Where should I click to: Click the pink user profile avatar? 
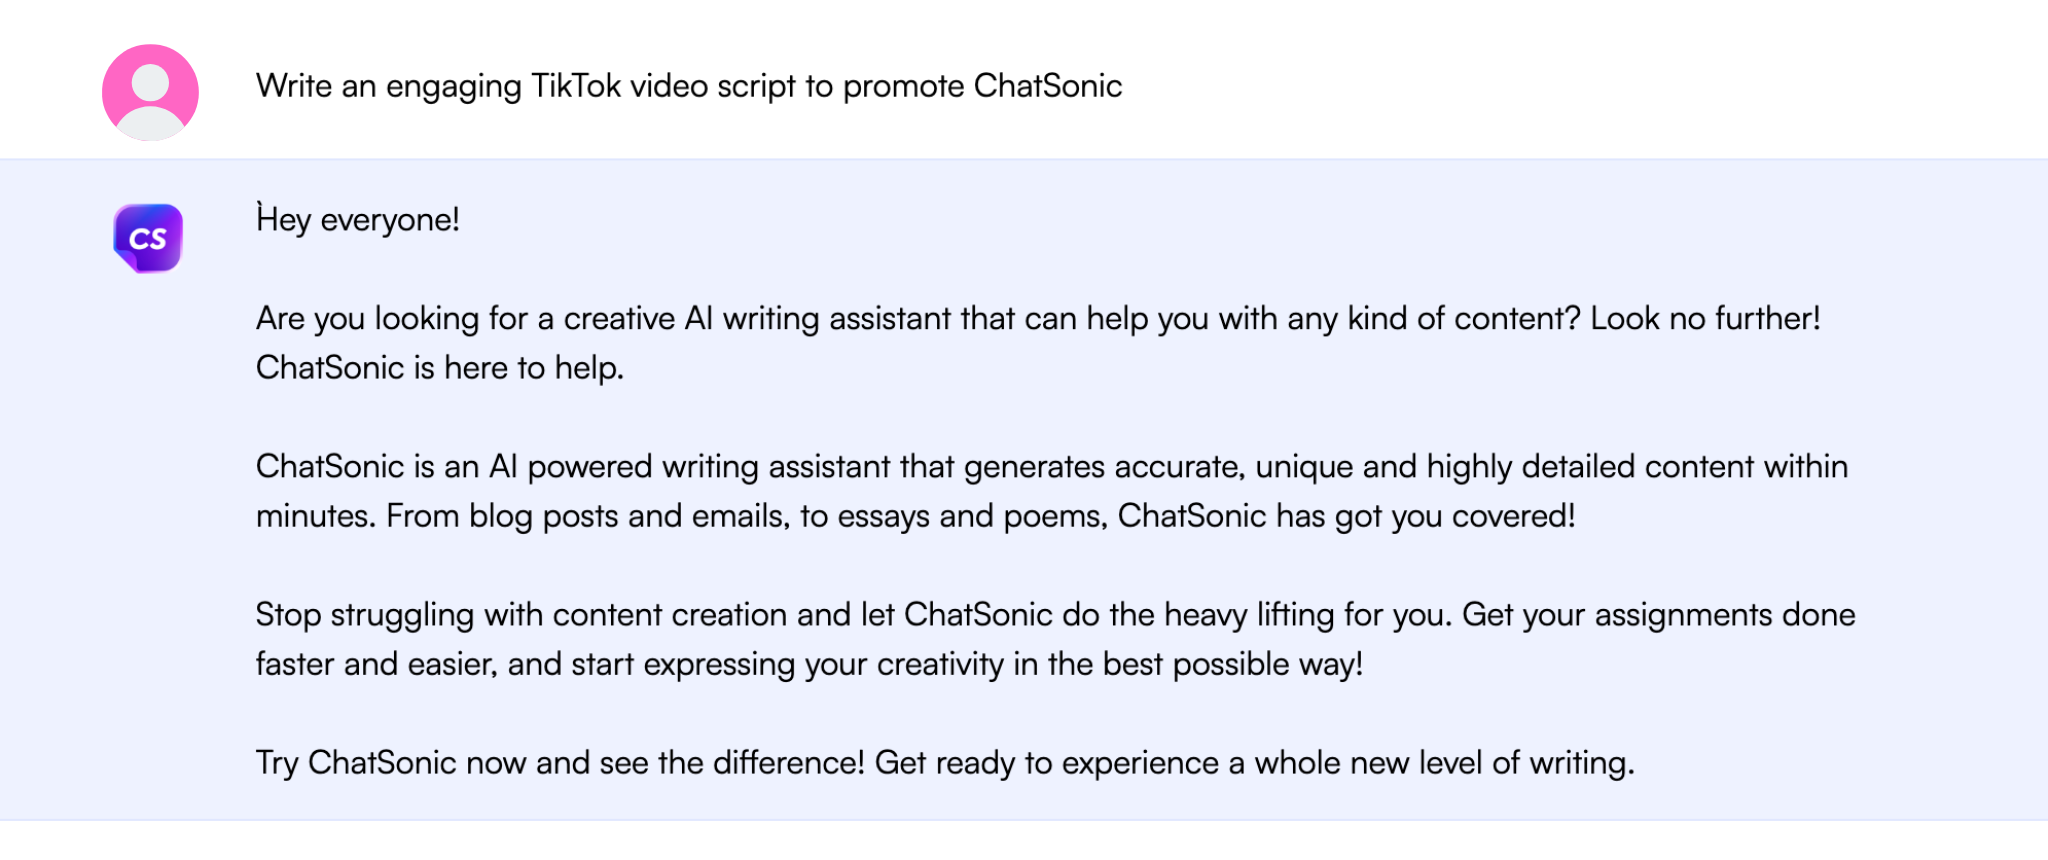(x=150, y=92)
